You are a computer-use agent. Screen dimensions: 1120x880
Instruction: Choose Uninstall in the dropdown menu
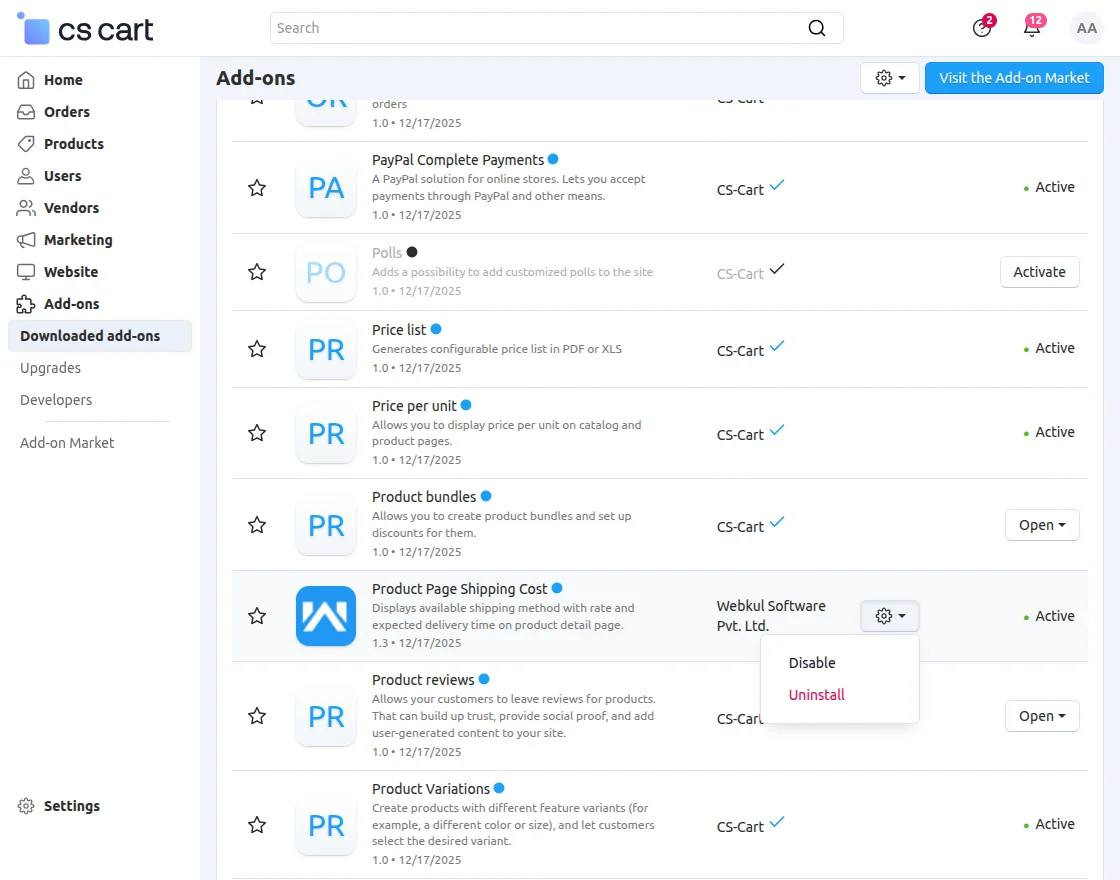tap(817, 695)
